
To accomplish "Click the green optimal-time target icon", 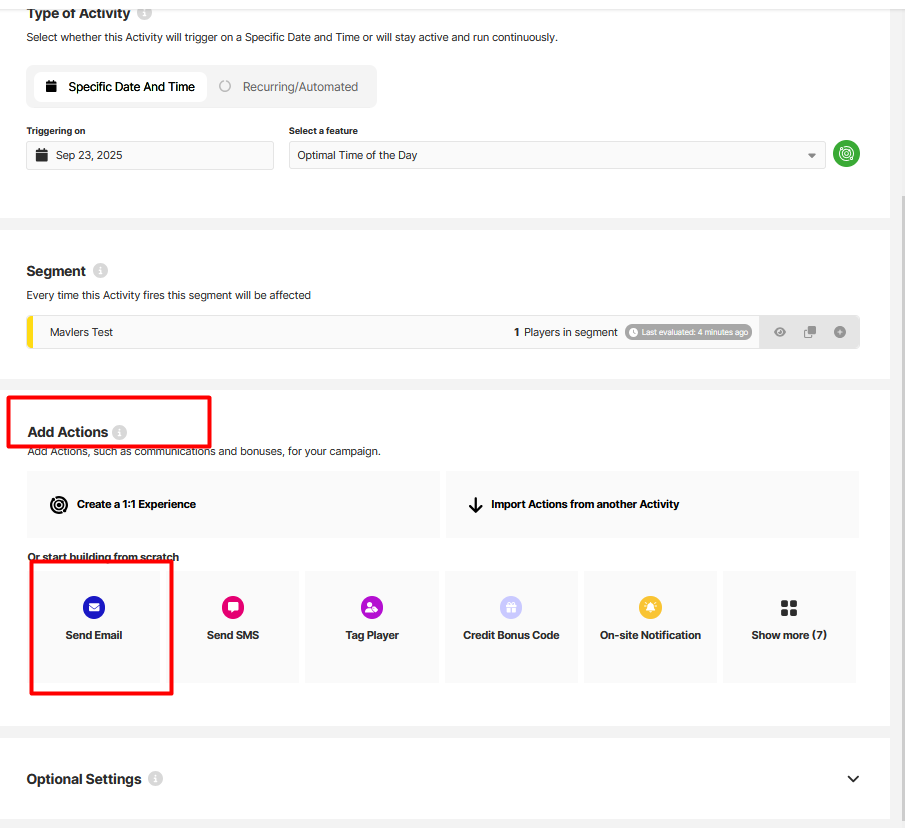I will [x=846, y=154].
